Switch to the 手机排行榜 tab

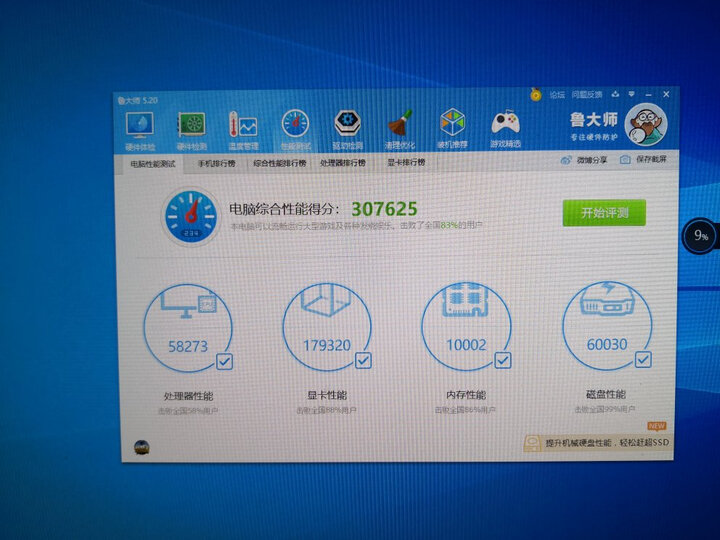point(216,163)
